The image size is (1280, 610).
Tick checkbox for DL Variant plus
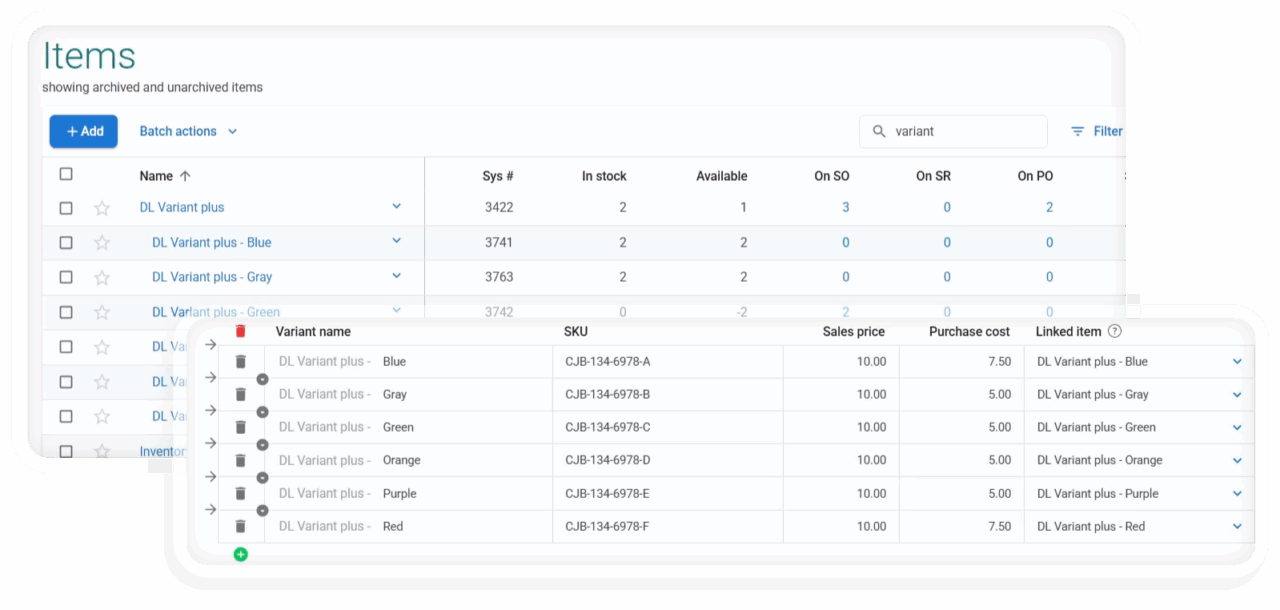click(66, 208)
